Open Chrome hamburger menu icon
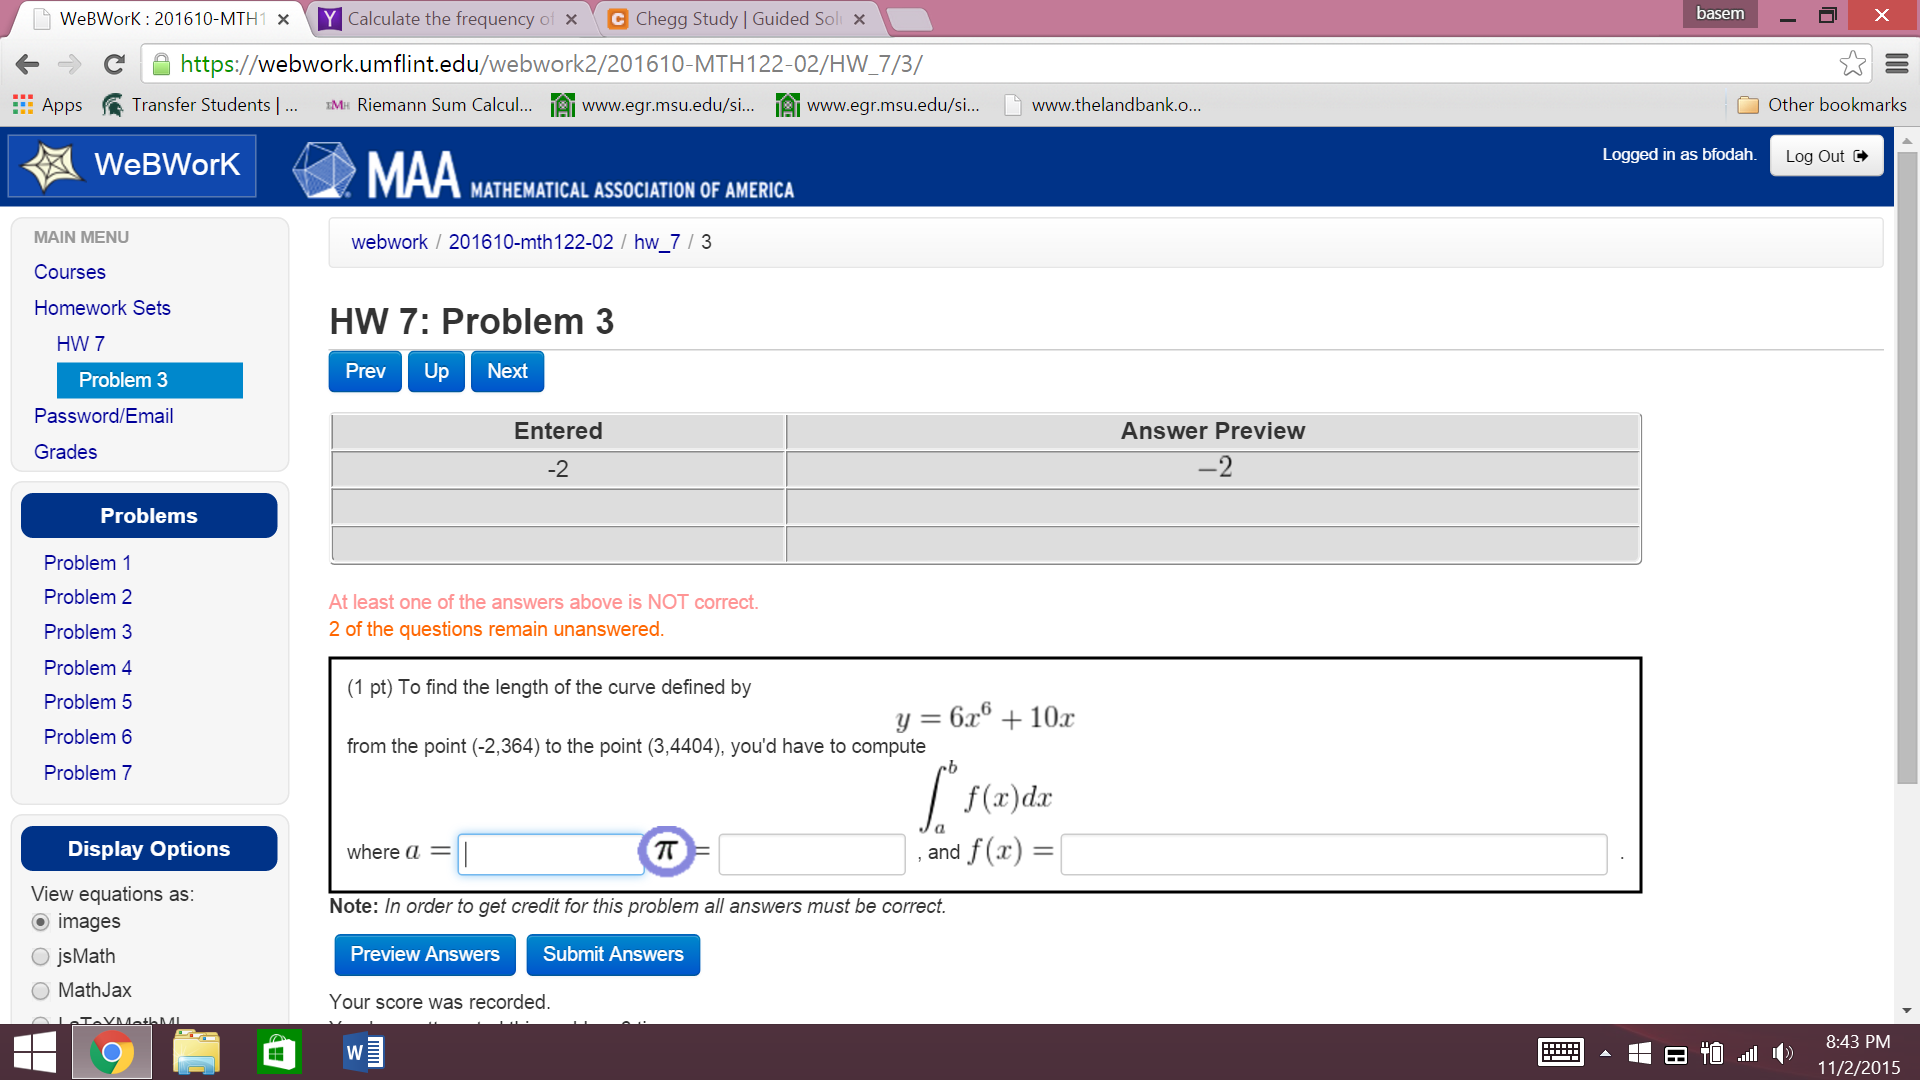The height and width of the screenshot is (1080, 1920). 1897,64
